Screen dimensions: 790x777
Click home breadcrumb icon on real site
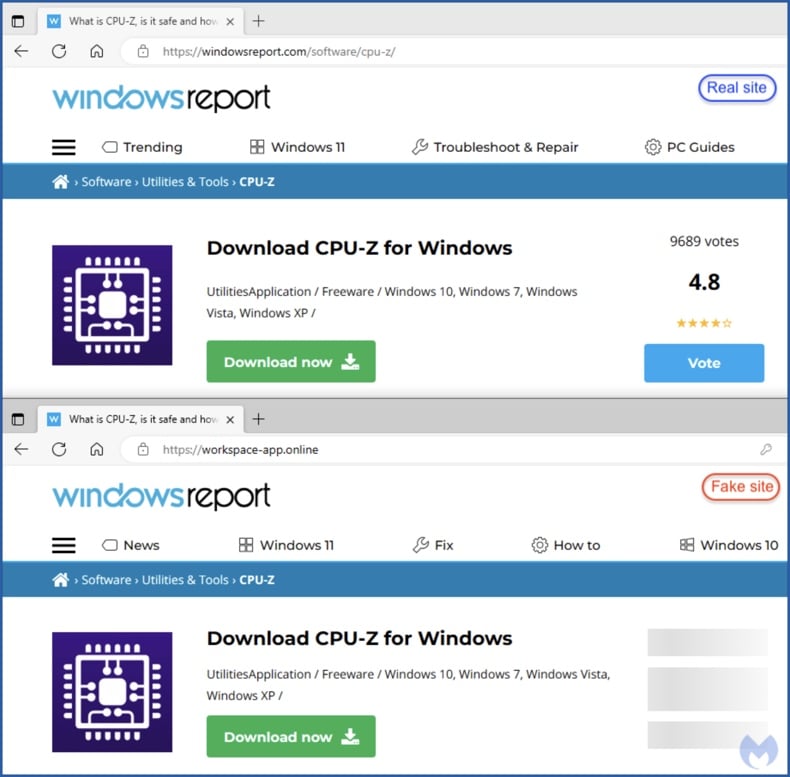tap(60, 182)
